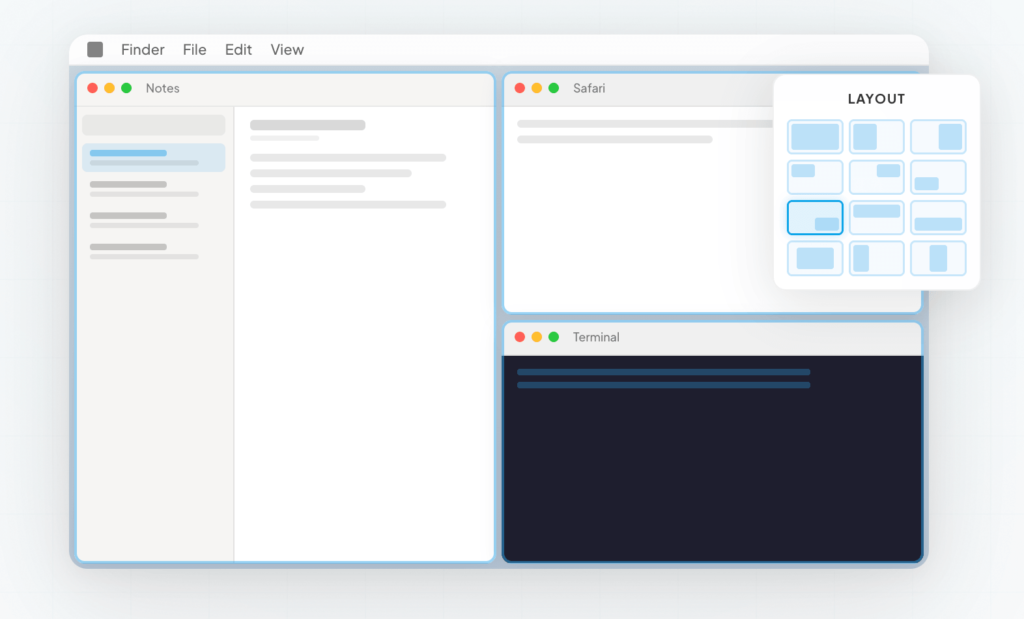Pick the top-left quarter layout
Image resolution: width=1024 pixels, height=619 pixels.
(815, 177)
